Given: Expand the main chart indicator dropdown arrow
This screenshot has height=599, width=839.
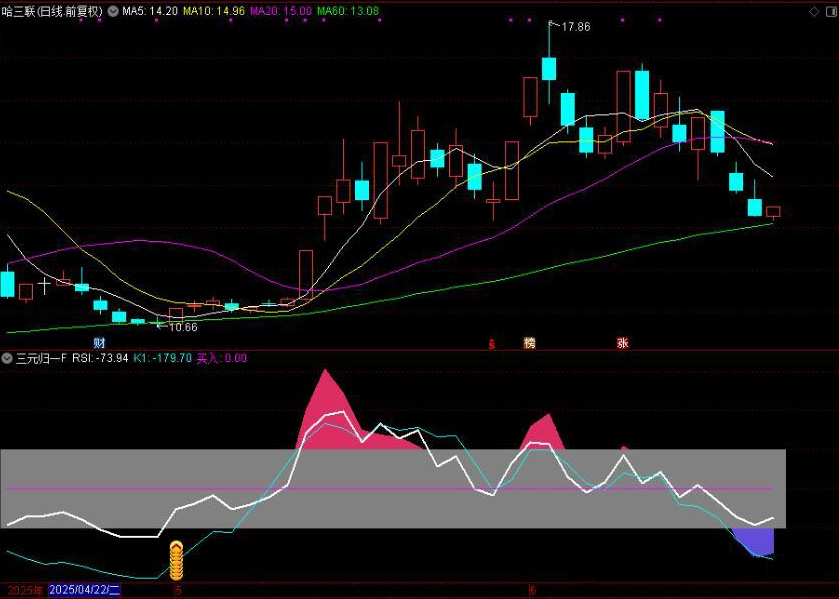Looking at the screenshot, I should 112,10.
